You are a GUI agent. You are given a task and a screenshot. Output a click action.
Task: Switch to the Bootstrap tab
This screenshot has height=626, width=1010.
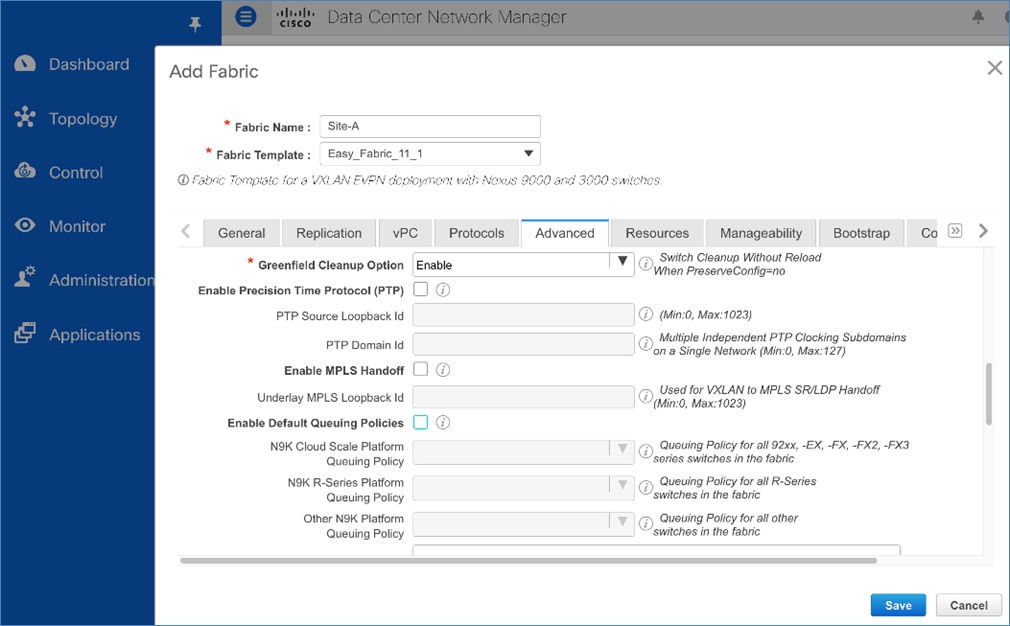click(861, 233)
